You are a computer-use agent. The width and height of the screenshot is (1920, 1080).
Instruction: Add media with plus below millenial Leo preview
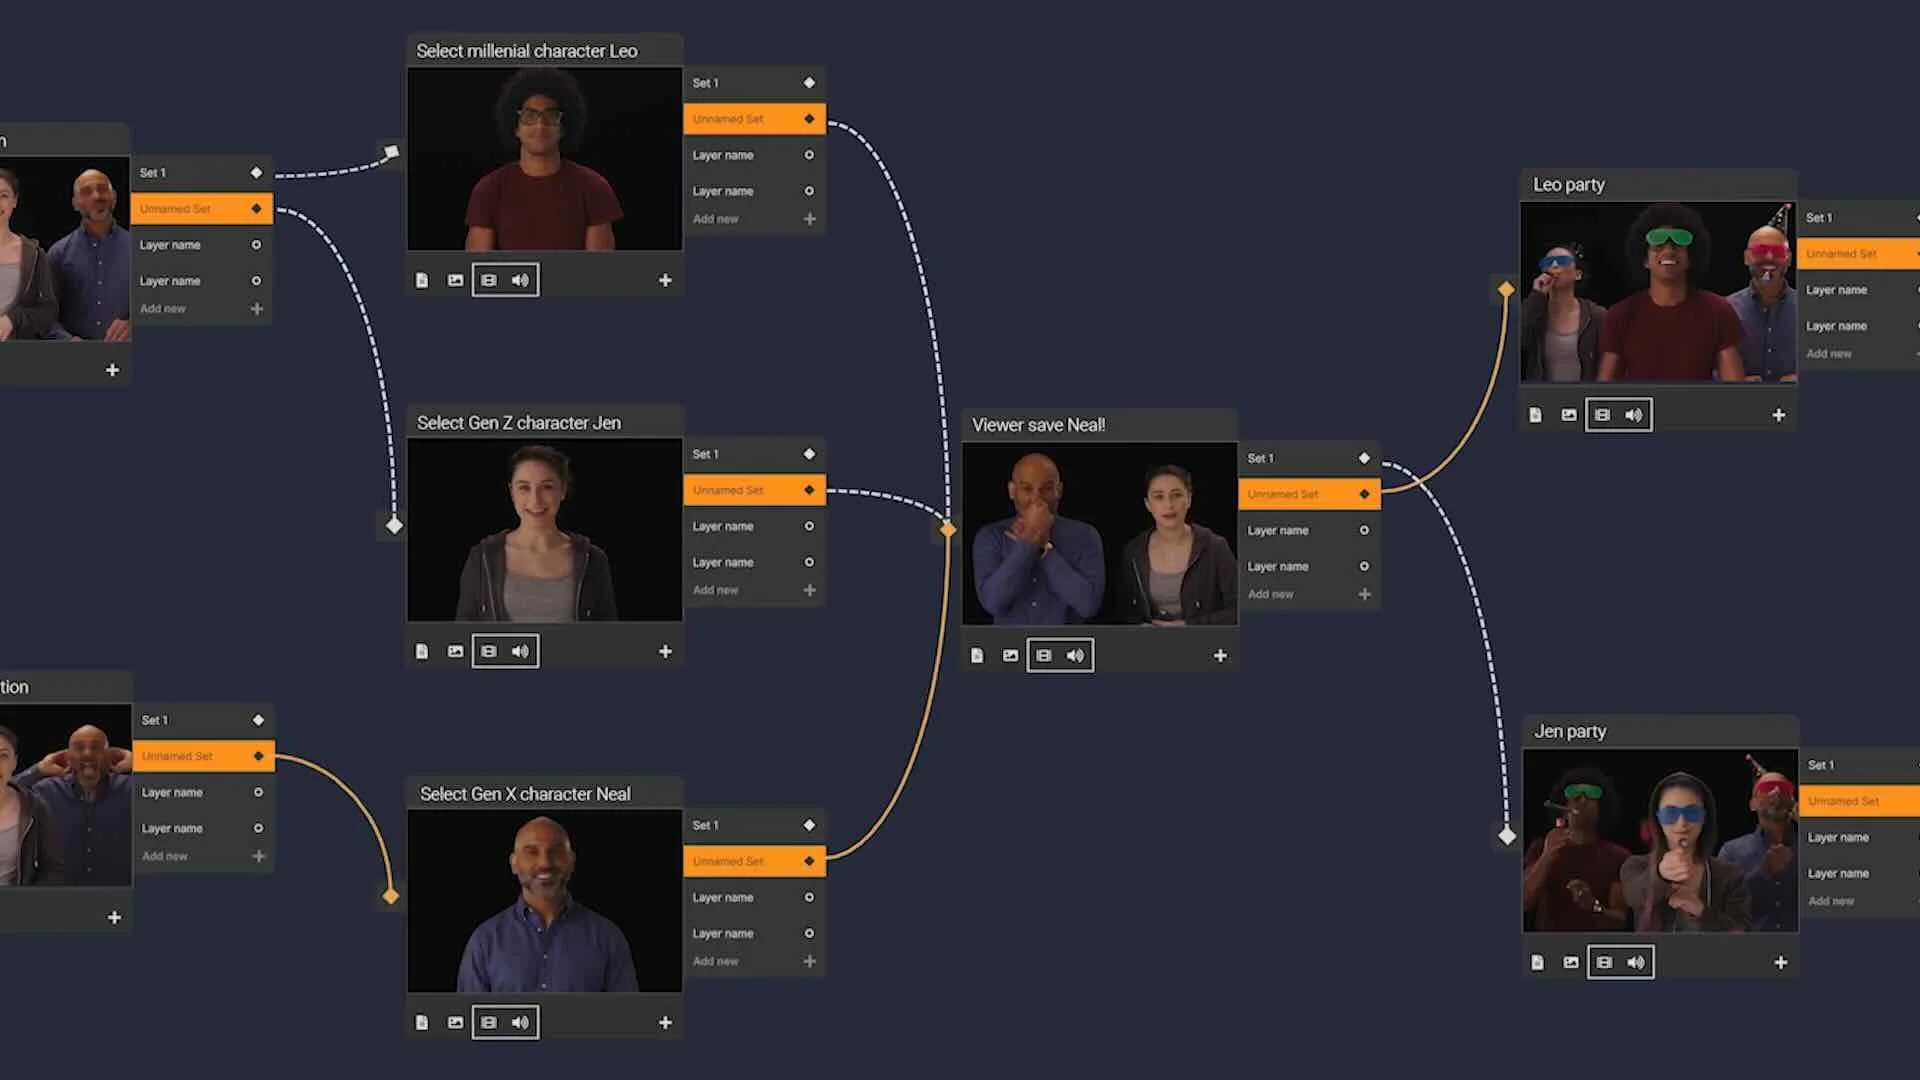point(665,280)
